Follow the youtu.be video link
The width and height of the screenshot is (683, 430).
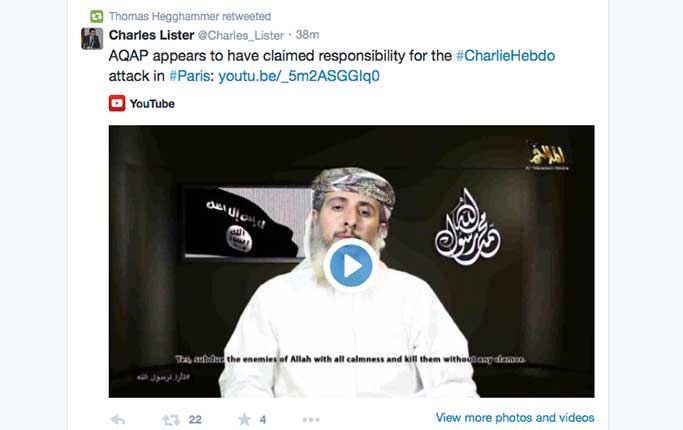[x=299, y=76]
